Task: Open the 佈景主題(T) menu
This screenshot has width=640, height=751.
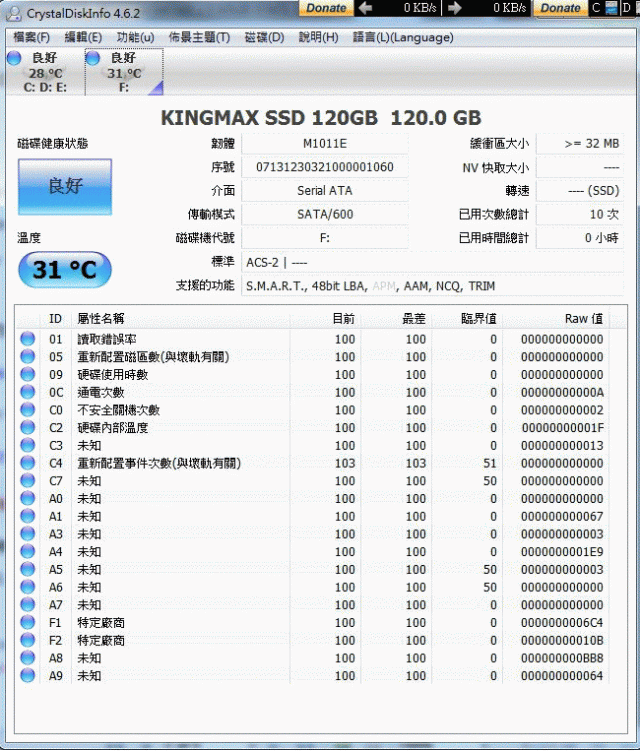Action: [199, 37]
